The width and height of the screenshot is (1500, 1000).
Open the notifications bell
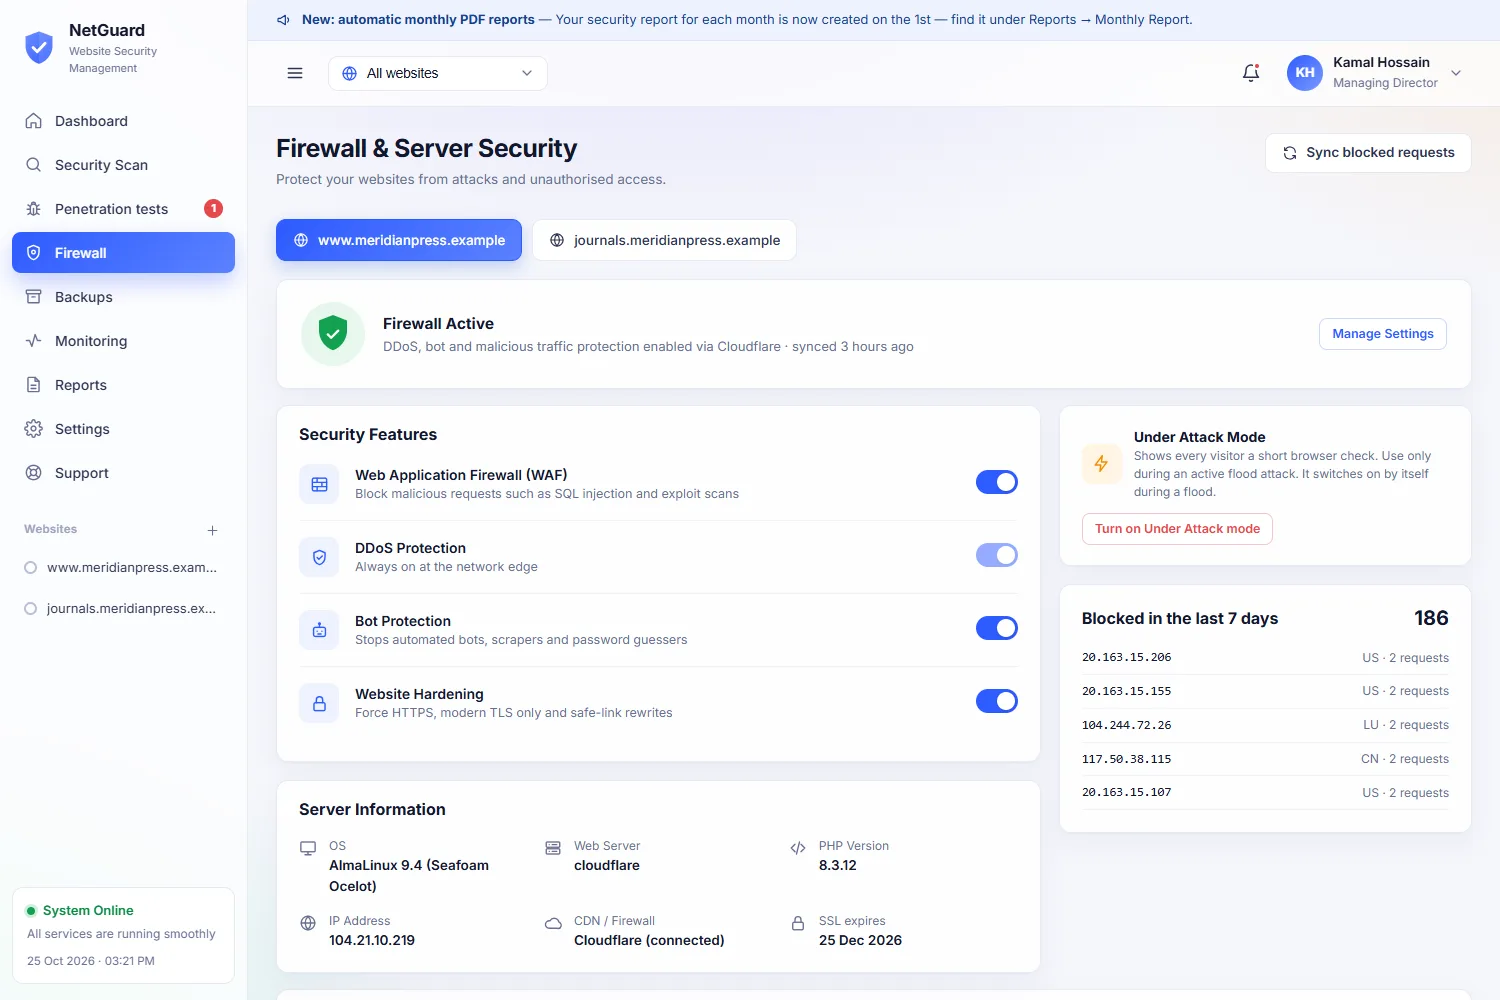1251,73
